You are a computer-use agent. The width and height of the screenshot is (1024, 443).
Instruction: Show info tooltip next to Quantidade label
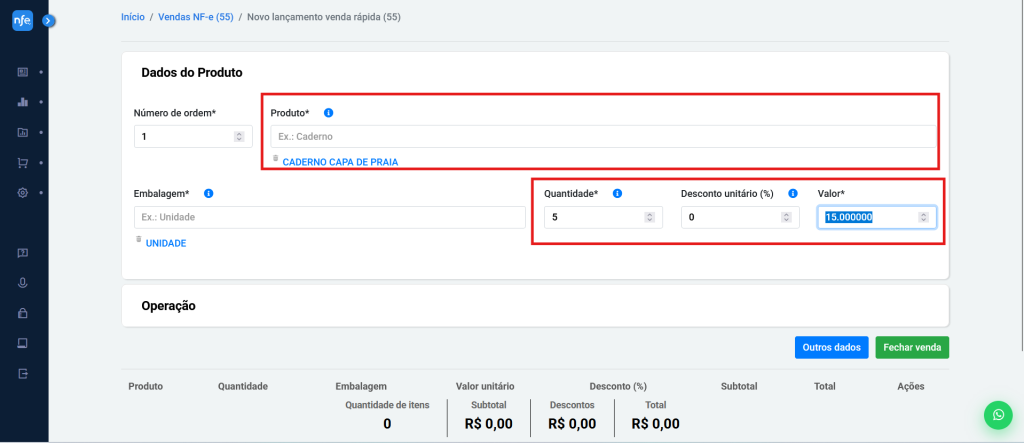click(617, 193)
